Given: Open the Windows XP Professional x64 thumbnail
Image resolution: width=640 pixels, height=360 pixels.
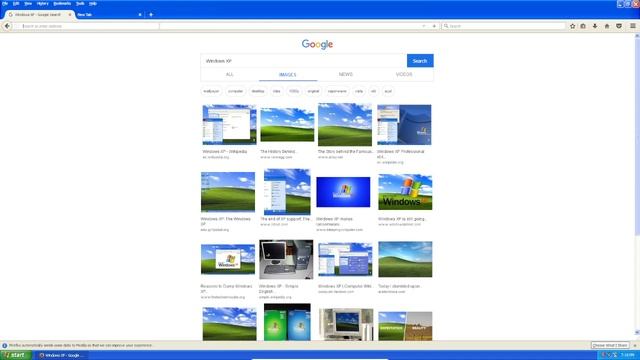Looking at the screenshot, I should (x=404, y=124).
